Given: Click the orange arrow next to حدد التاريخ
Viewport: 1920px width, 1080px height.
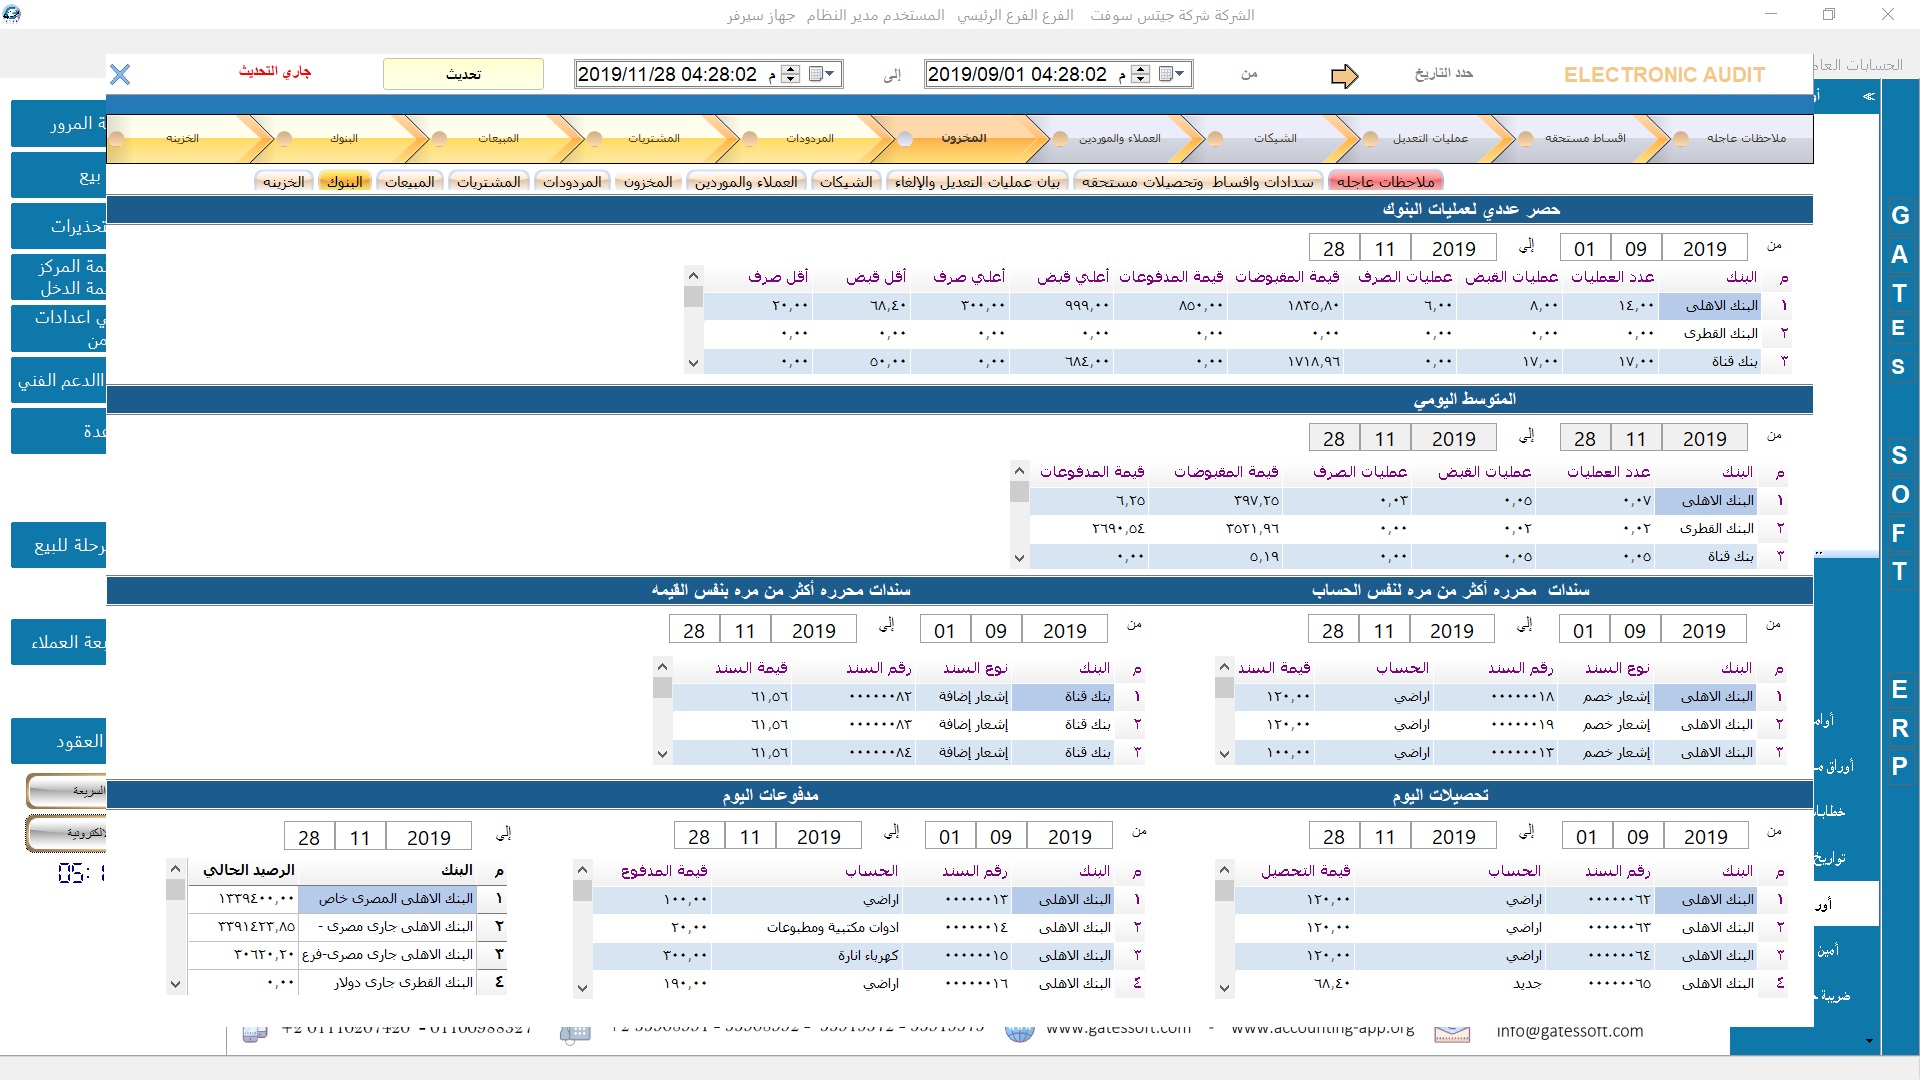Looking at the screenshot, I should tap(1345, 76).
